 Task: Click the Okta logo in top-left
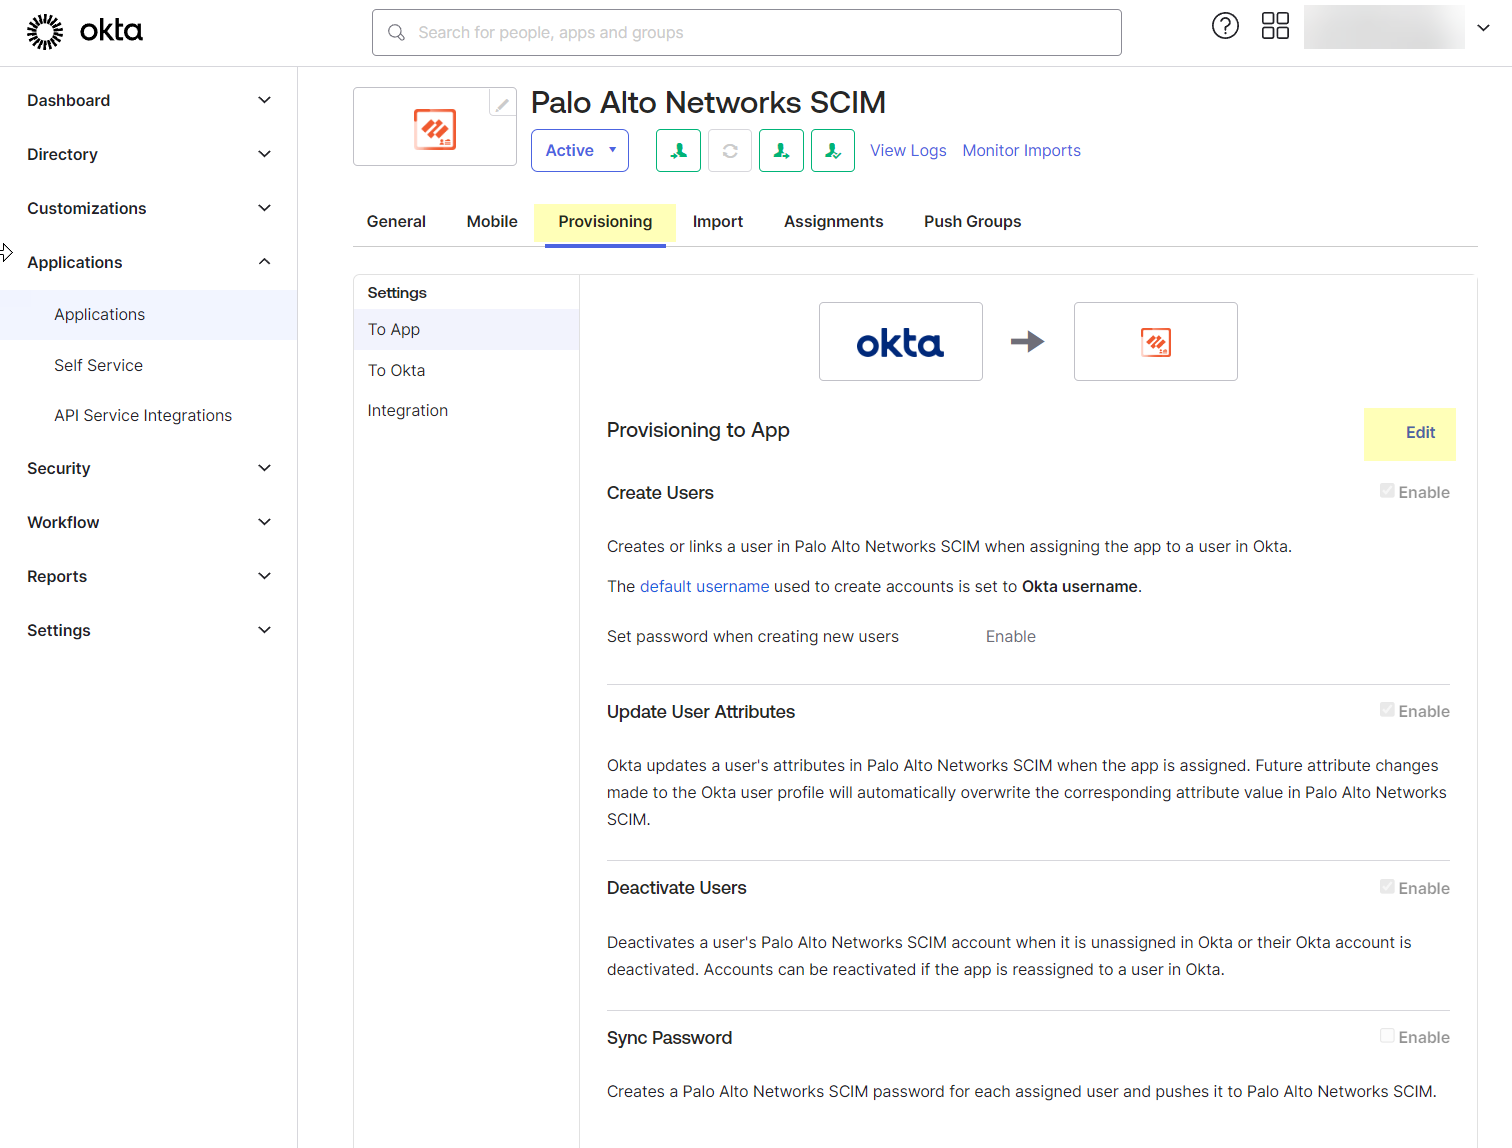[85, 31]
